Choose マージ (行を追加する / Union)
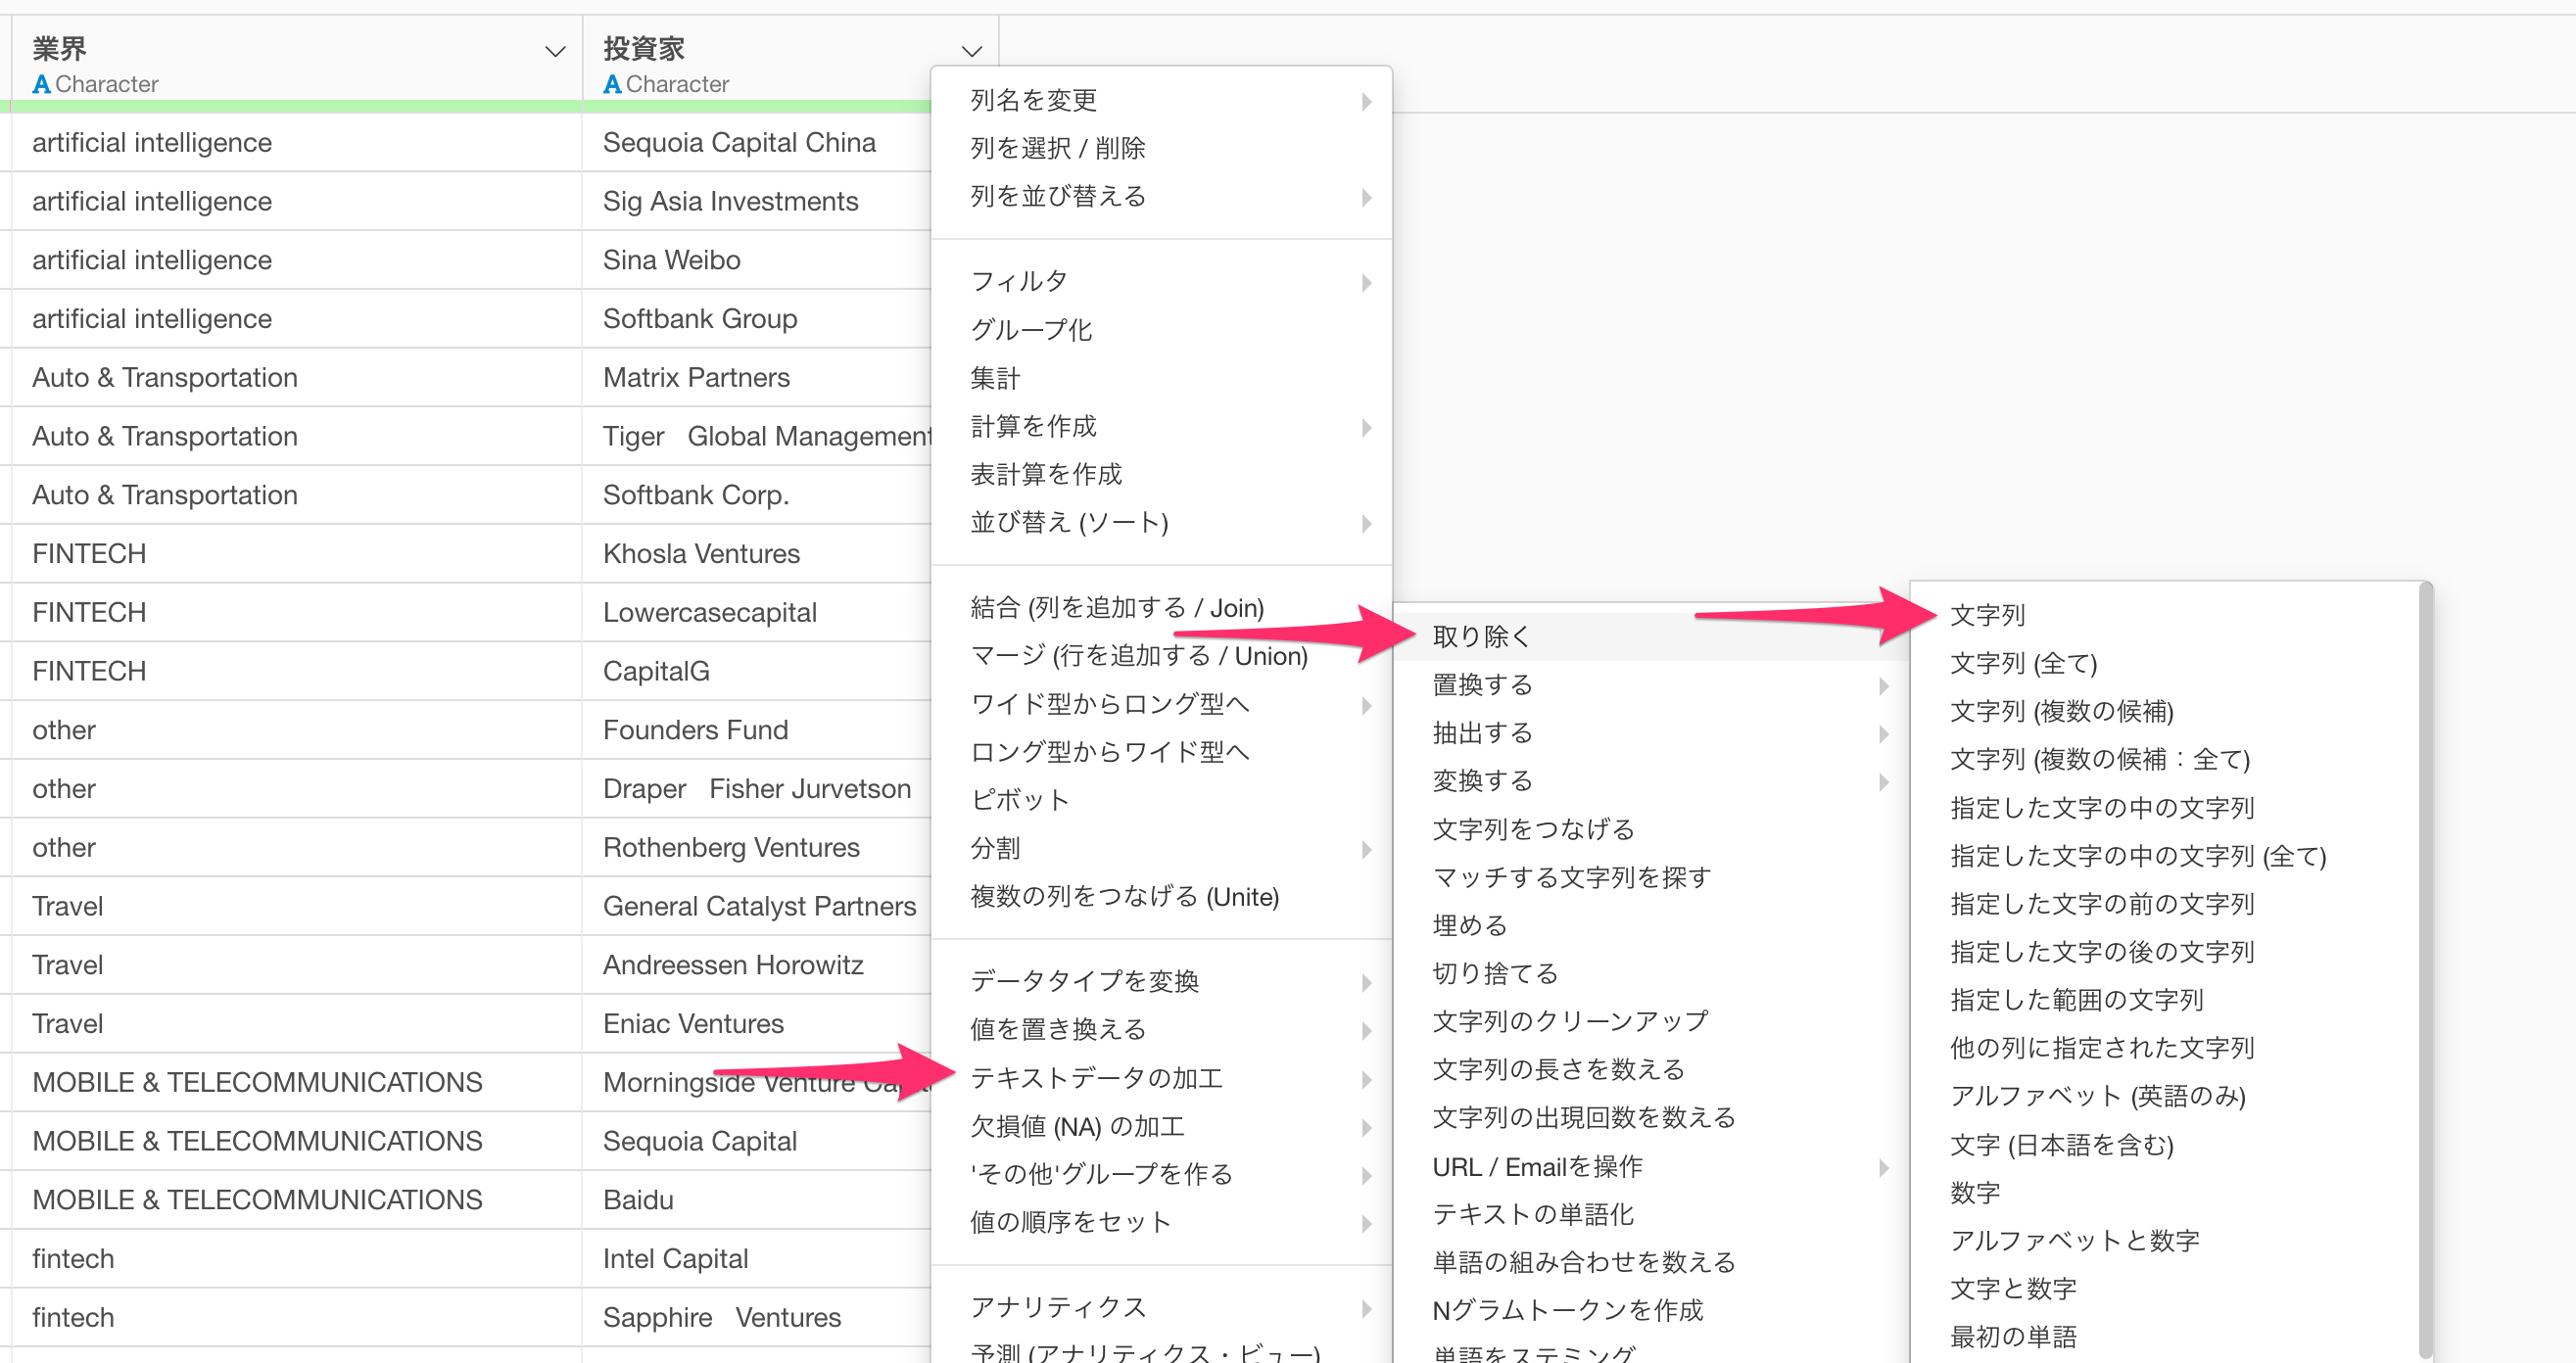The image size is (2576, 1363). tap(1161, 655)
